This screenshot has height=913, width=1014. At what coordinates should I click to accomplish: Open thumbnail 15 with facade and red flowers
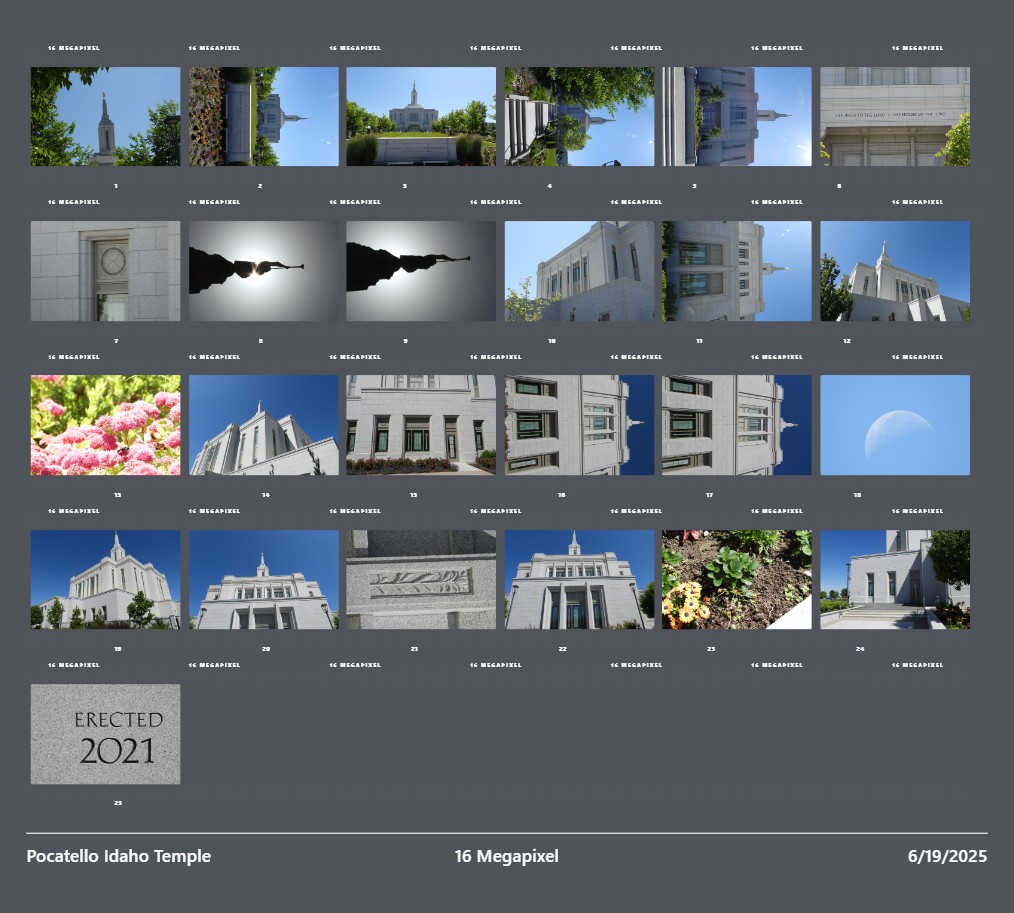click(x=420, y=425)
